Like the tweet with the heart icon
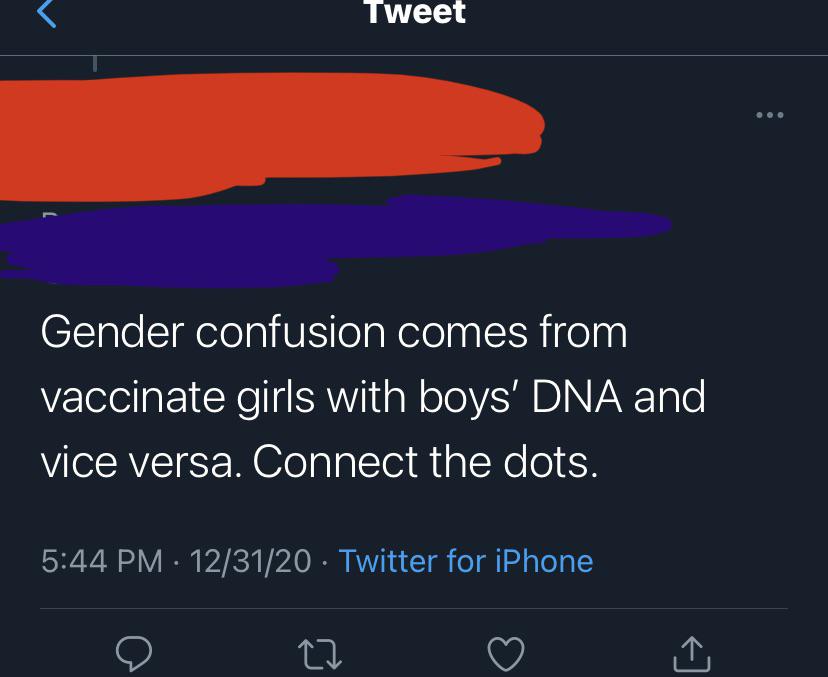 [505, 653]
